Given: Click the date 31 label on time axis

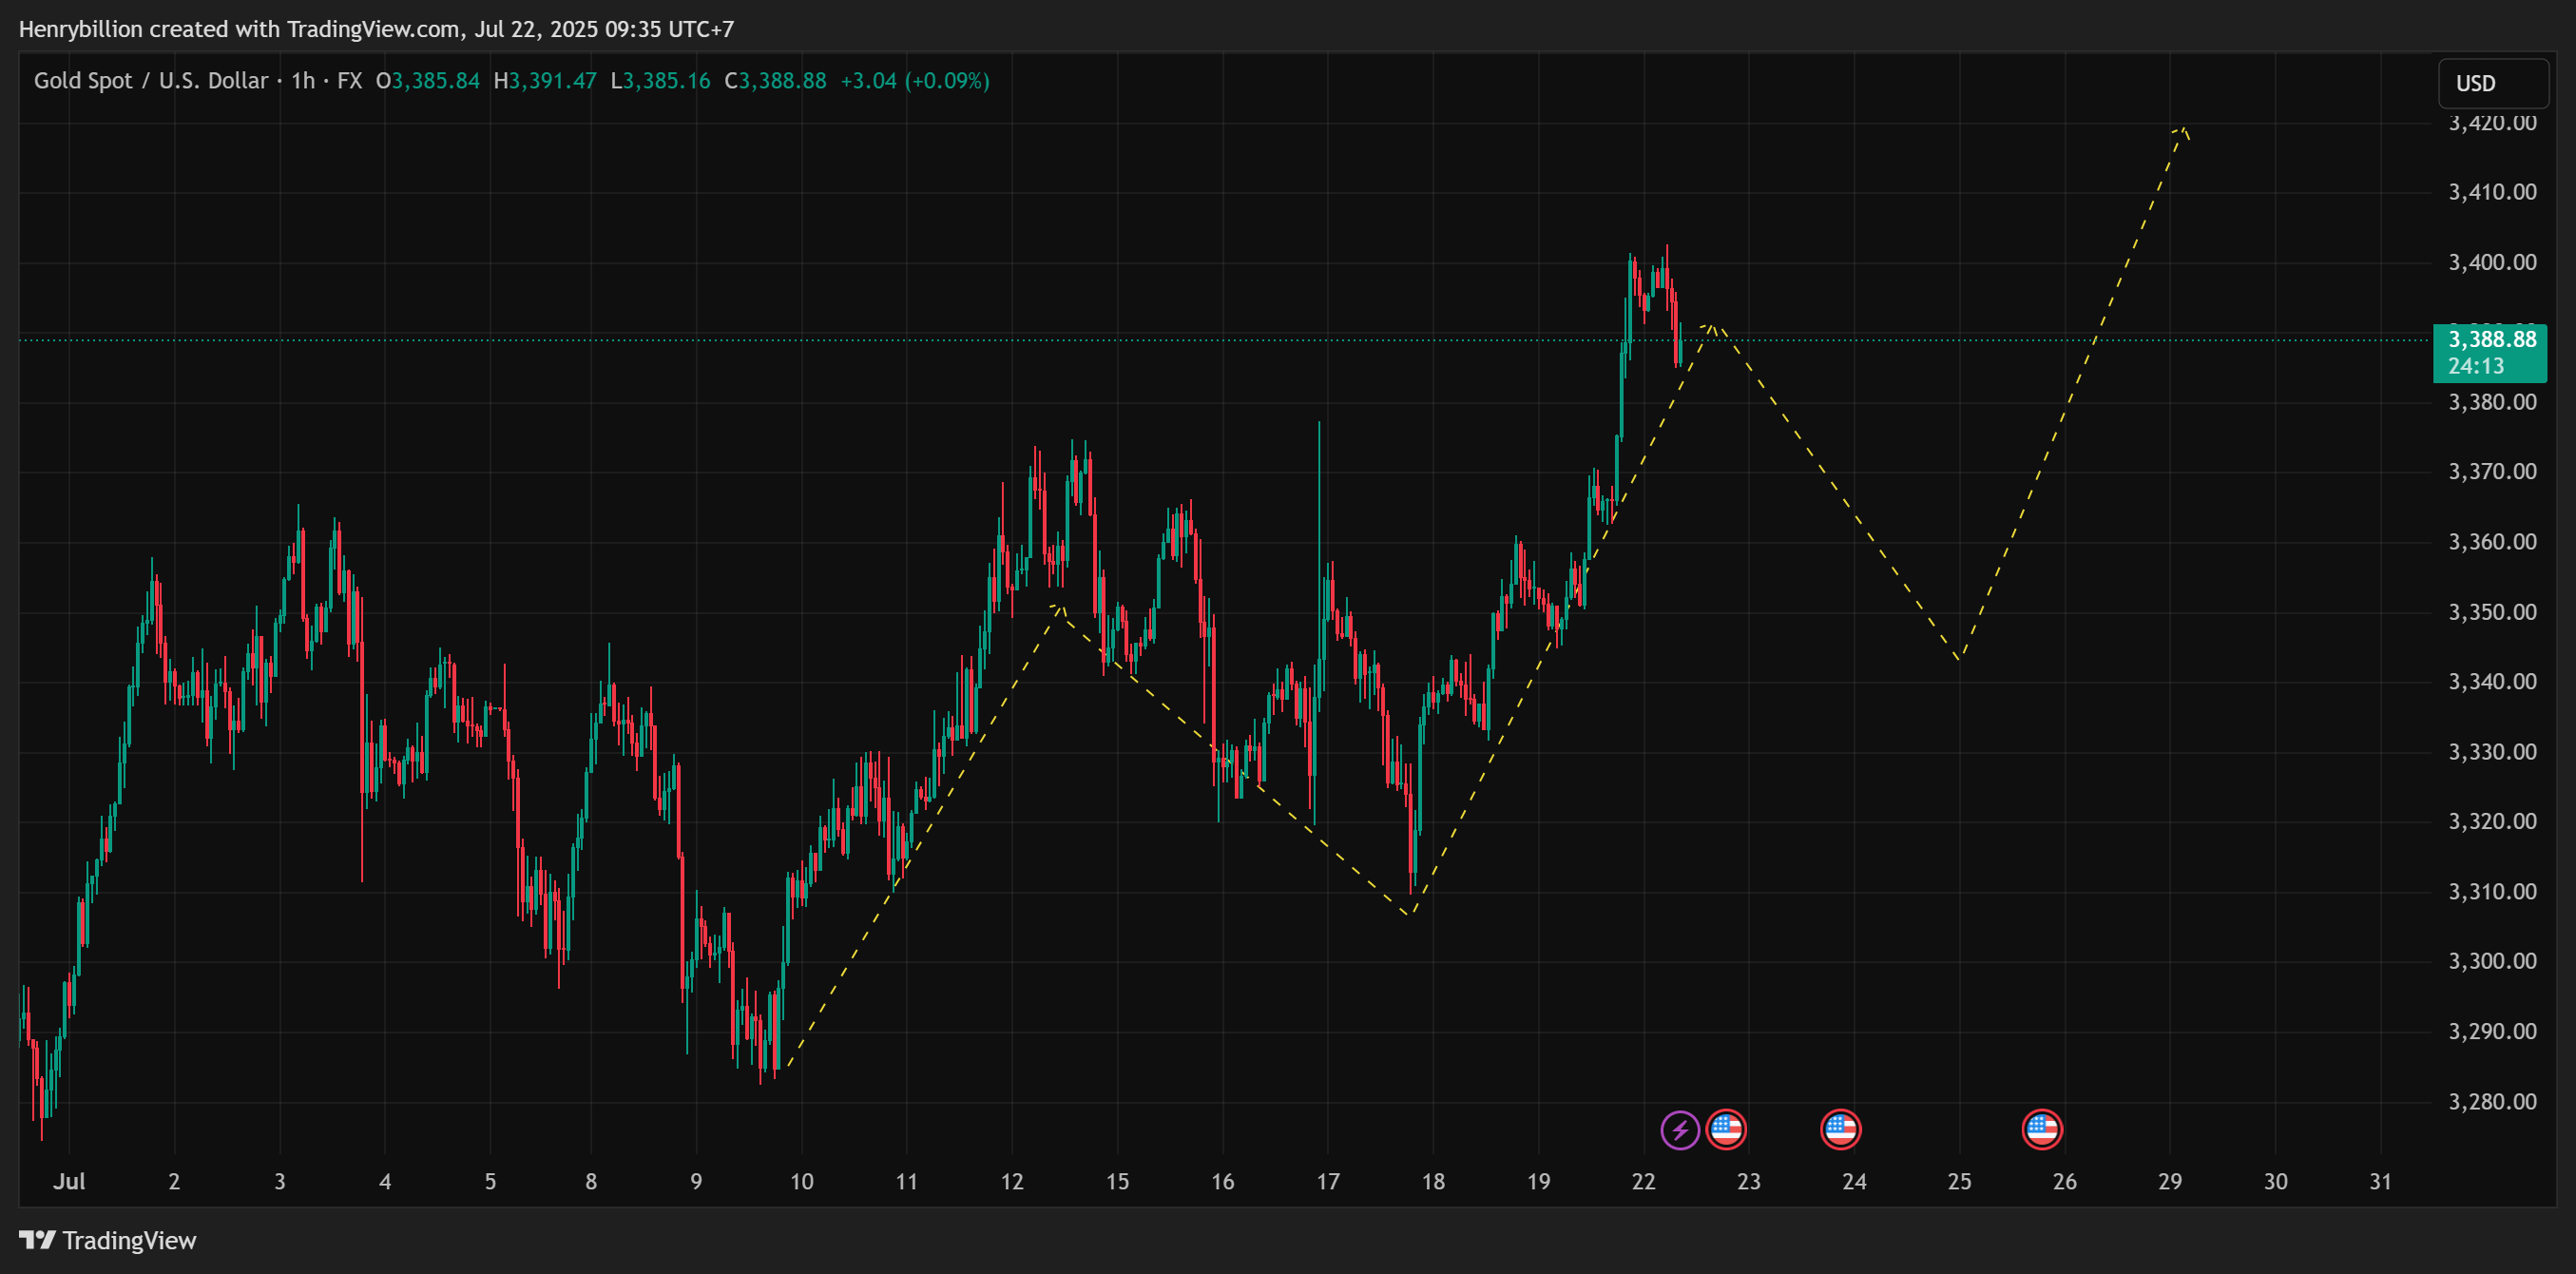Looking at the screenshot, I should point(2380,1182).
